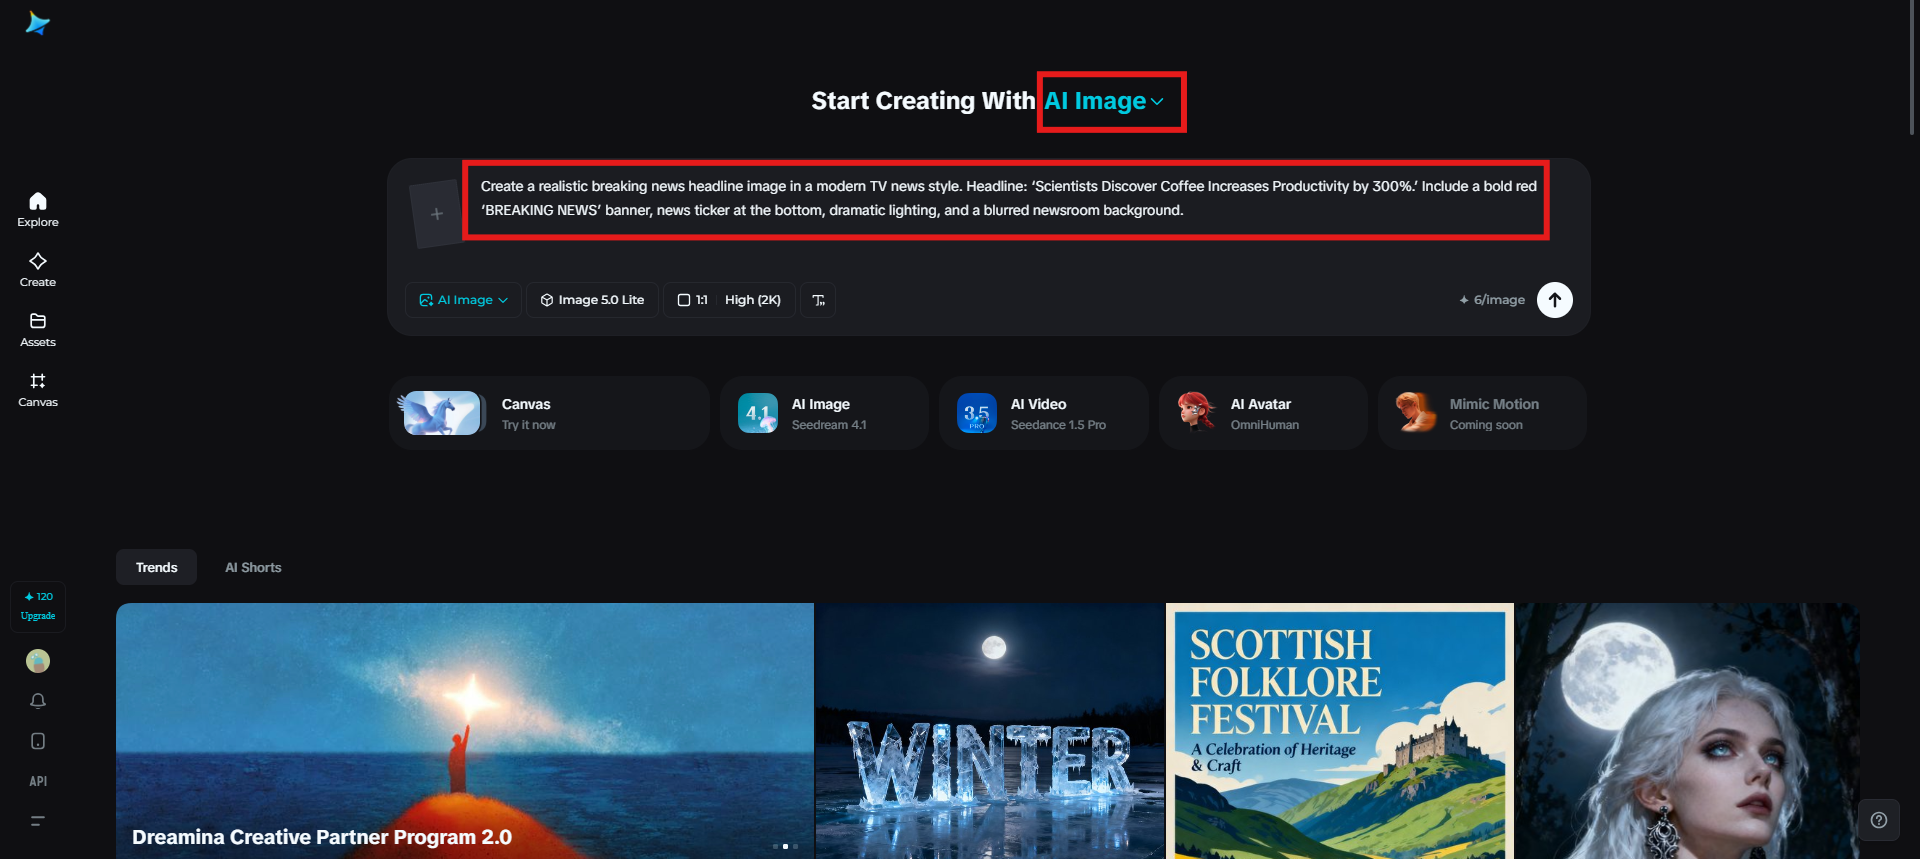Open the AI Video Seedance 1.5 Pro card

(x=1043, y=413)
